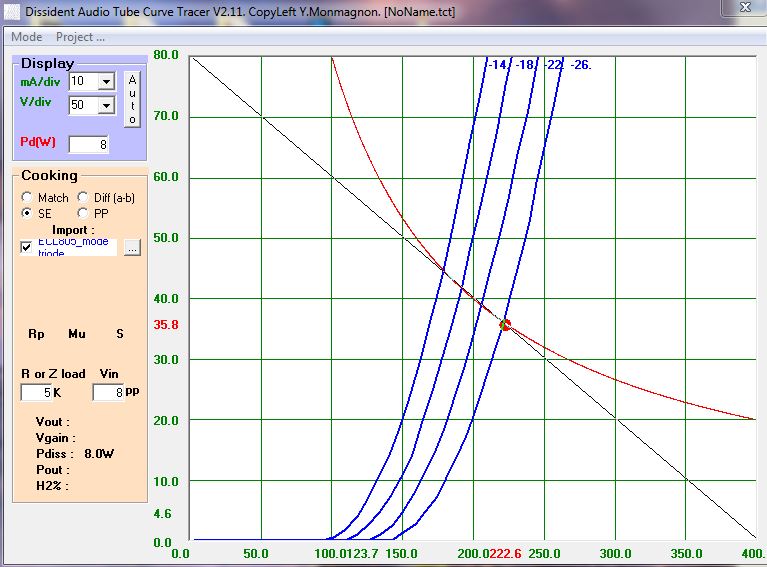Select the Diff (a-b) radio button

tap(83, 198)
